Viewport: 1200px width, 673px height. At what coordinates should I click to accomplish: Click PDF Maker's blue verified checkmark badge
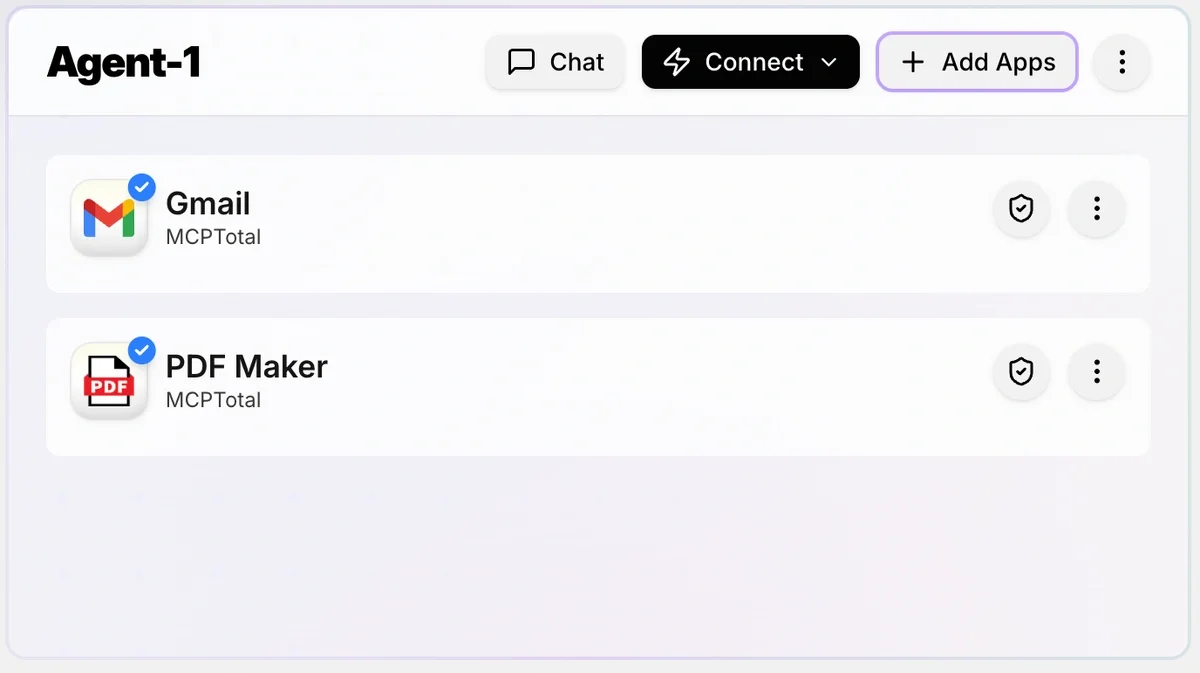(x=143, y=350)
